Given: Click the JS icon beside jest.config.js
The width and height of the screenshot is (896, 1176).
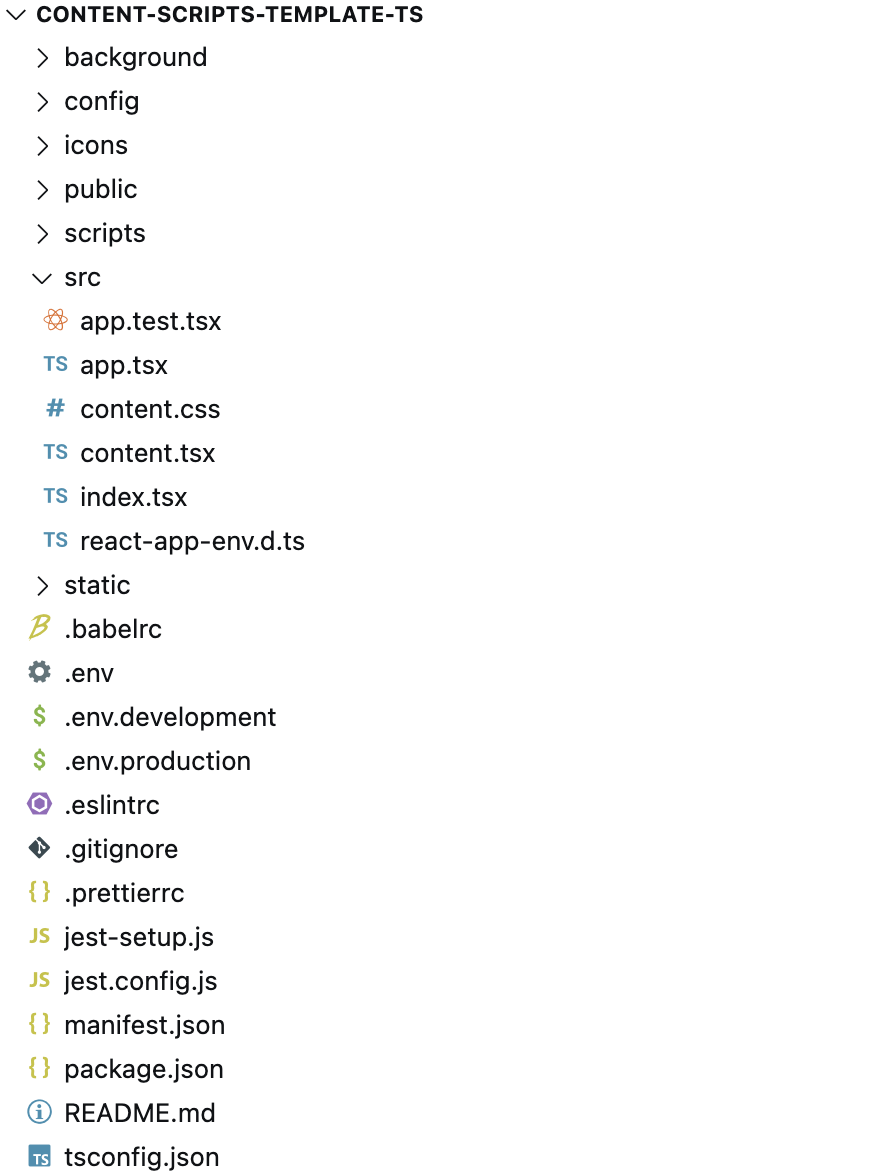Looking at the screenshot, I should [39, 980].
